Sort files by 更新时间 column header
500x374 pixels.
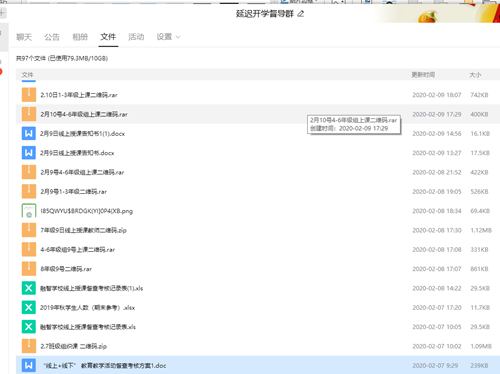point(423,75)
